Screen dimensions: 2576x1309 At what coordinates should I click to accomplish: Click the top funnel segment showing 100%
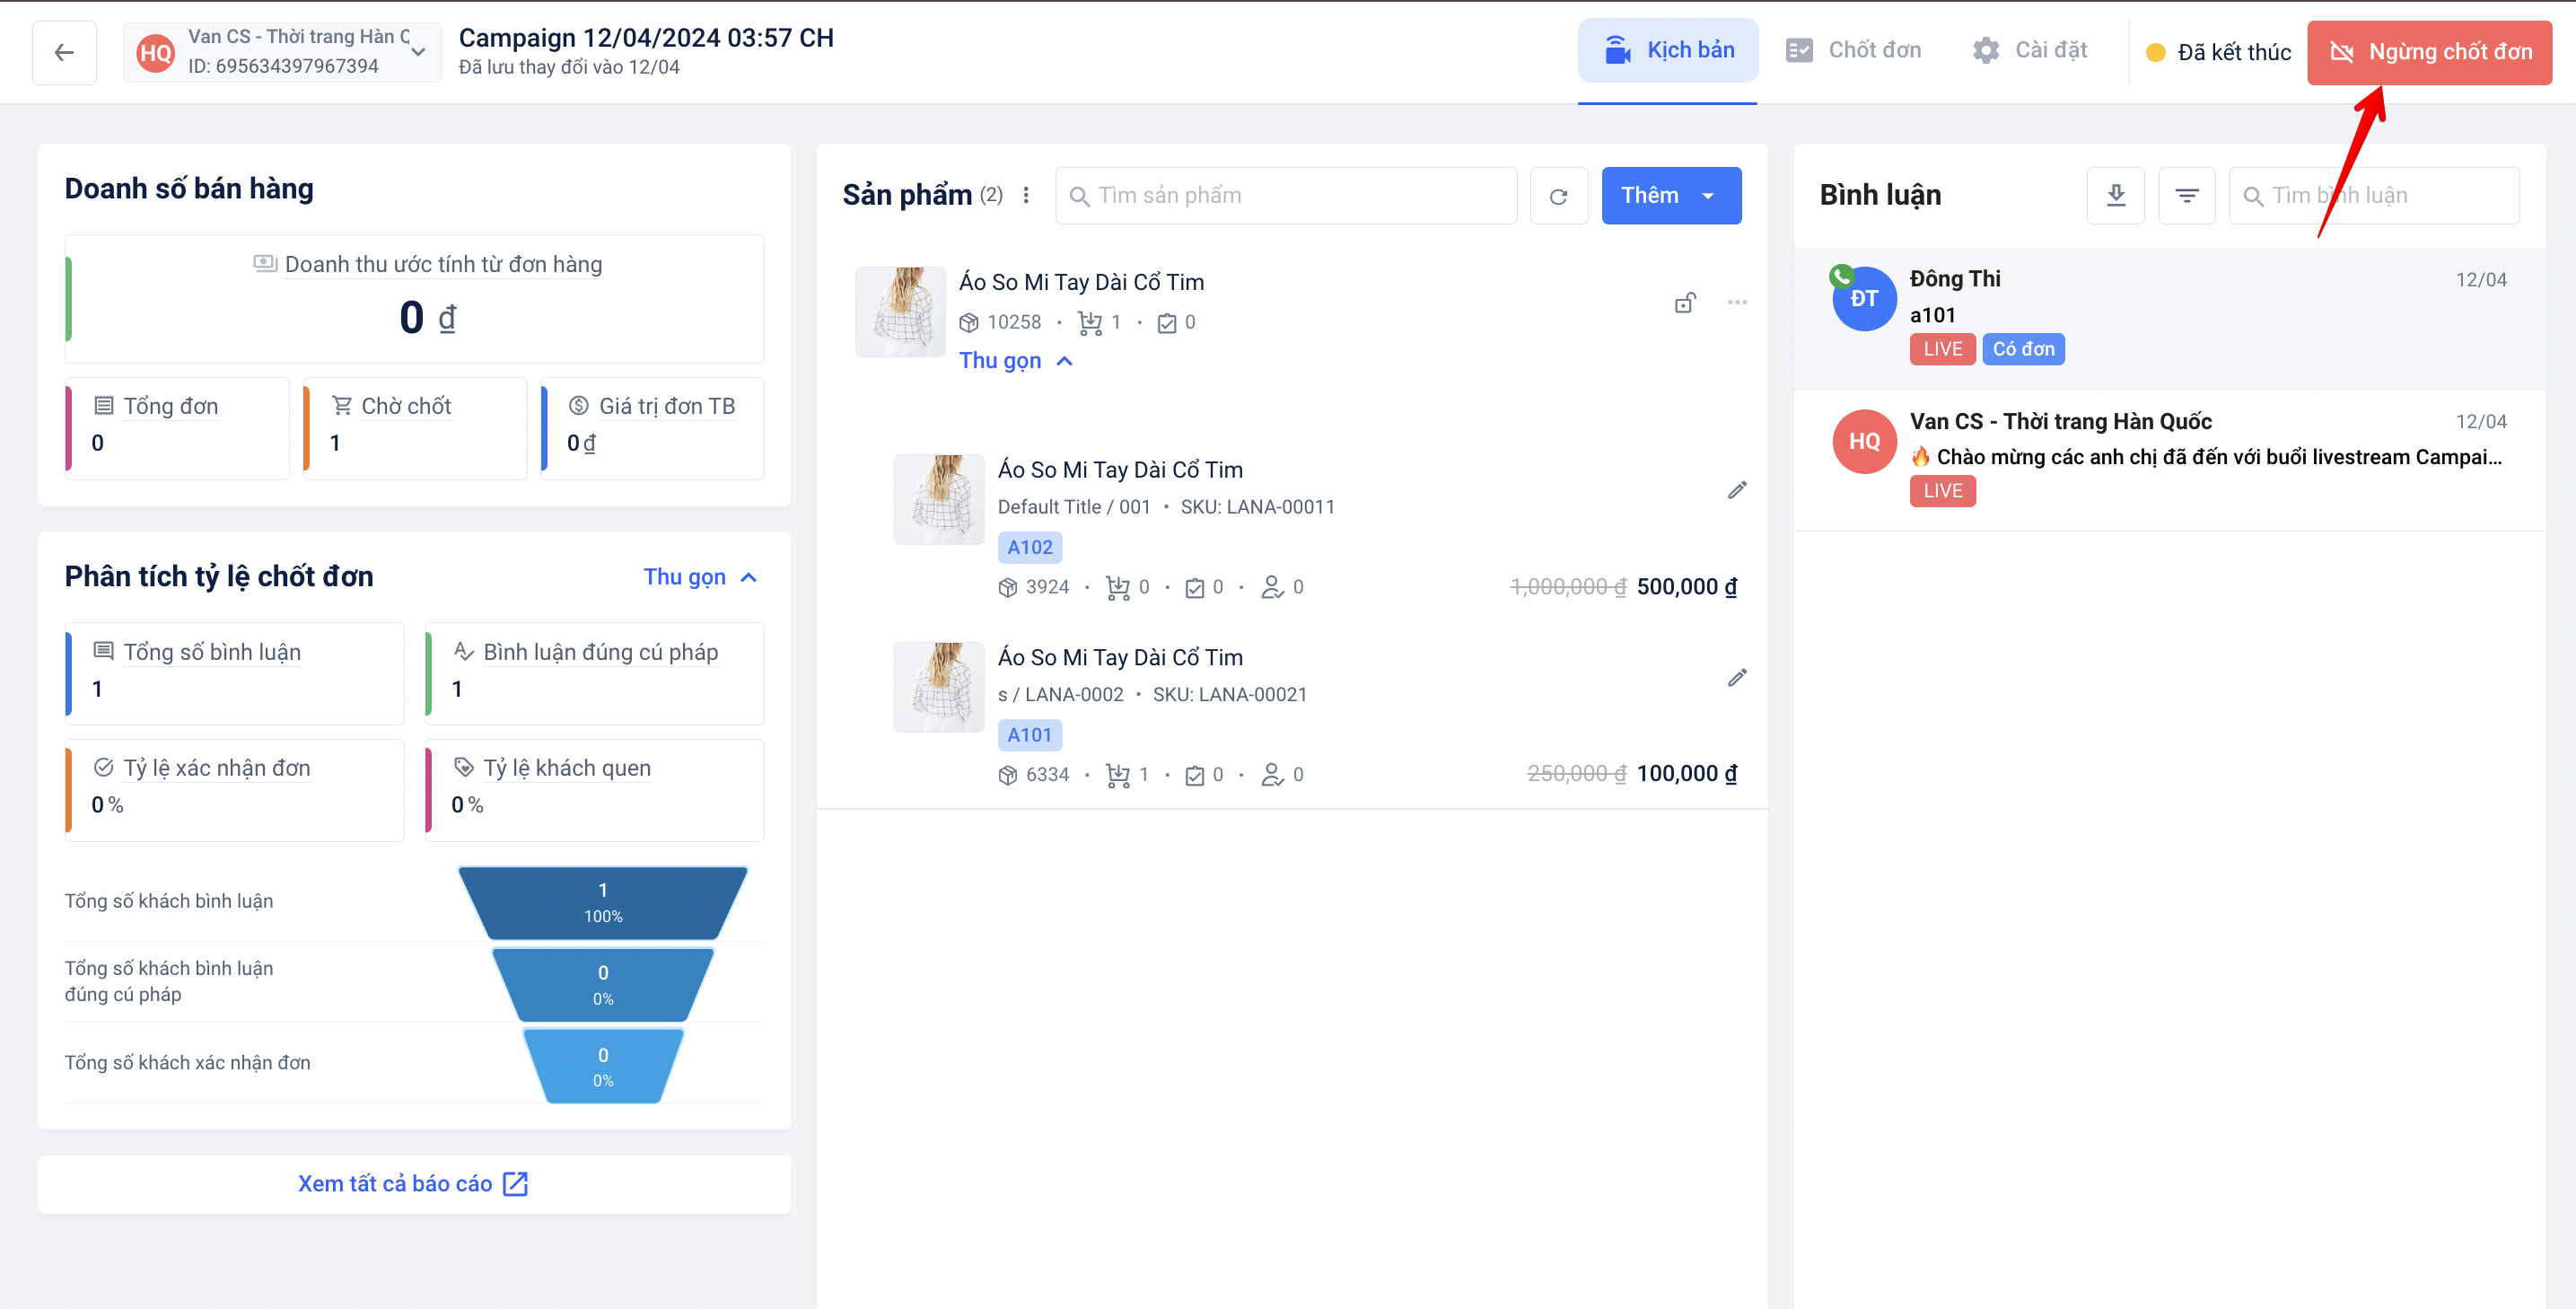click(x=603, y=902)
